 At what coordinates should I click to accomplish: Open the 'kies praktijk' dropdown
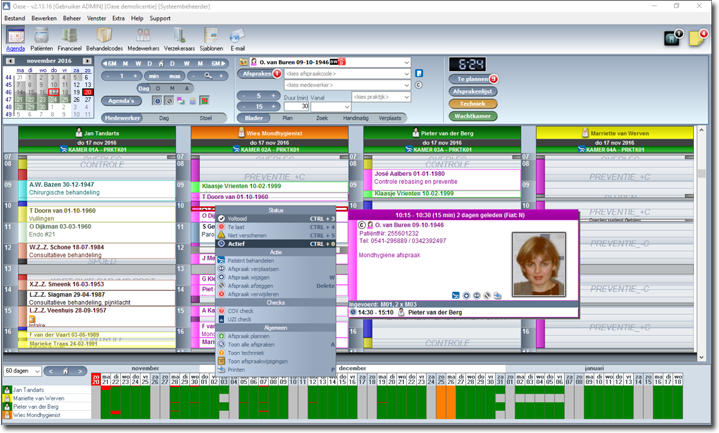pyautogui.click(x=406, y=97)
